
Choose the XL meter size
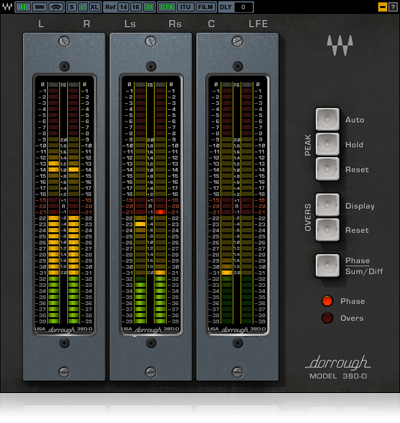click(95, 7)
